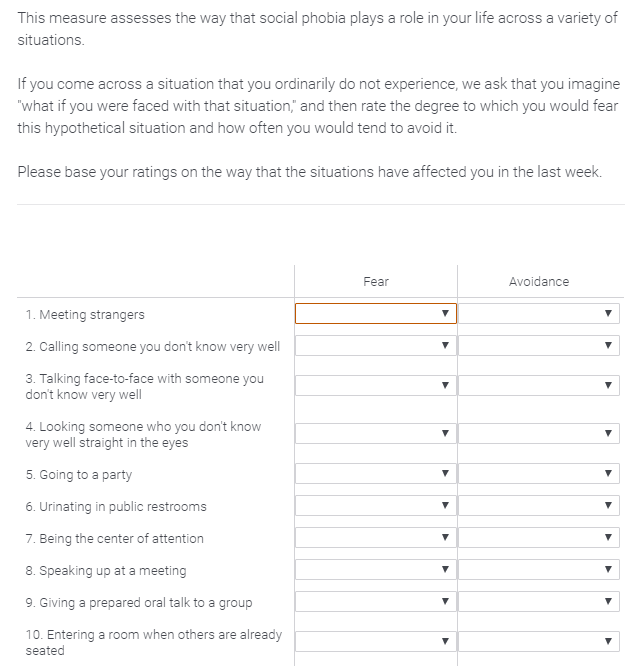Choose Avoidance rating for Going to a party

pos(539,474)
